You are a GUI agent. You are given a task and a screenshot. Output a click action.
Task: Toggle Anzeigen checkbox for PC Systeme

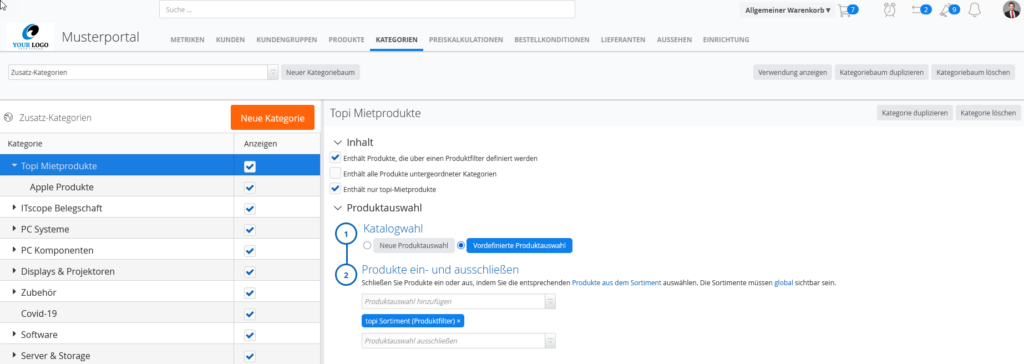pyautogui.click(x=249, y=230)
